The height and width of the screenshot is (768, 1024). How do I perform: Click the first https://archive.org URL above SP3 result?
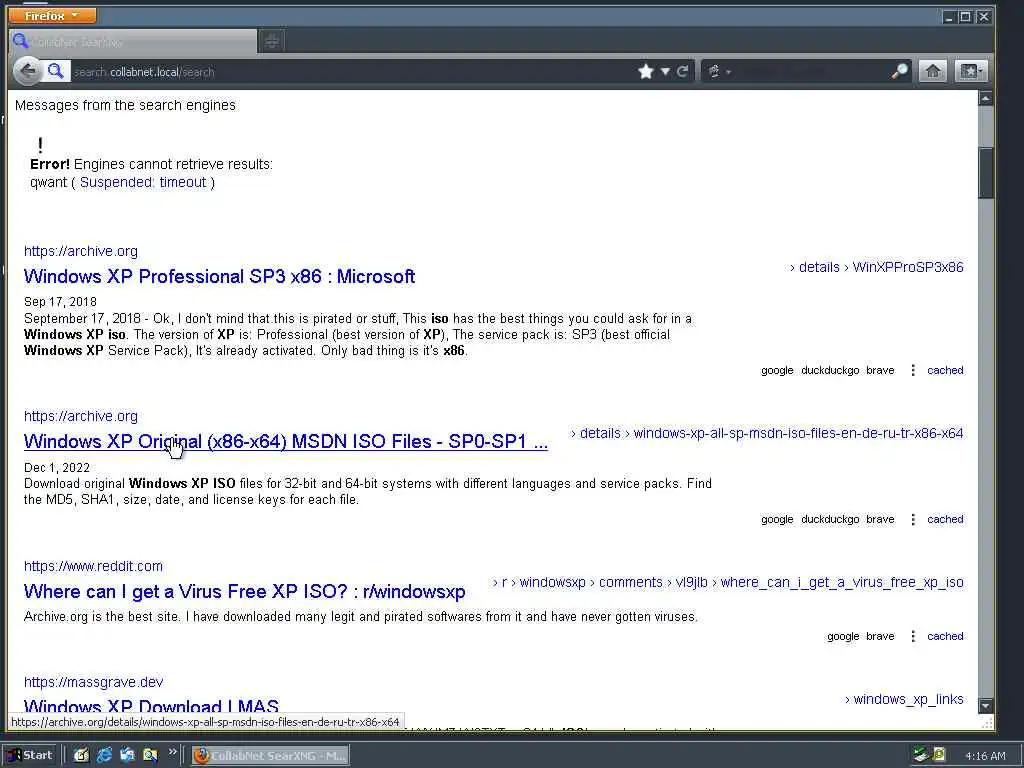[x=81, y=251]
